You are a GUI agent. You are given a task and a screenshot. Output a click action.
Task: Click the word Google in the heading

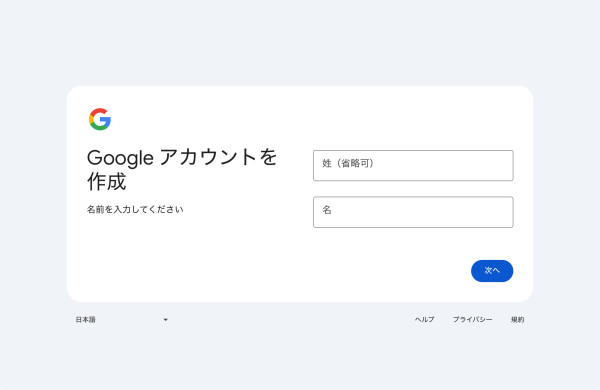coord(120,158)
